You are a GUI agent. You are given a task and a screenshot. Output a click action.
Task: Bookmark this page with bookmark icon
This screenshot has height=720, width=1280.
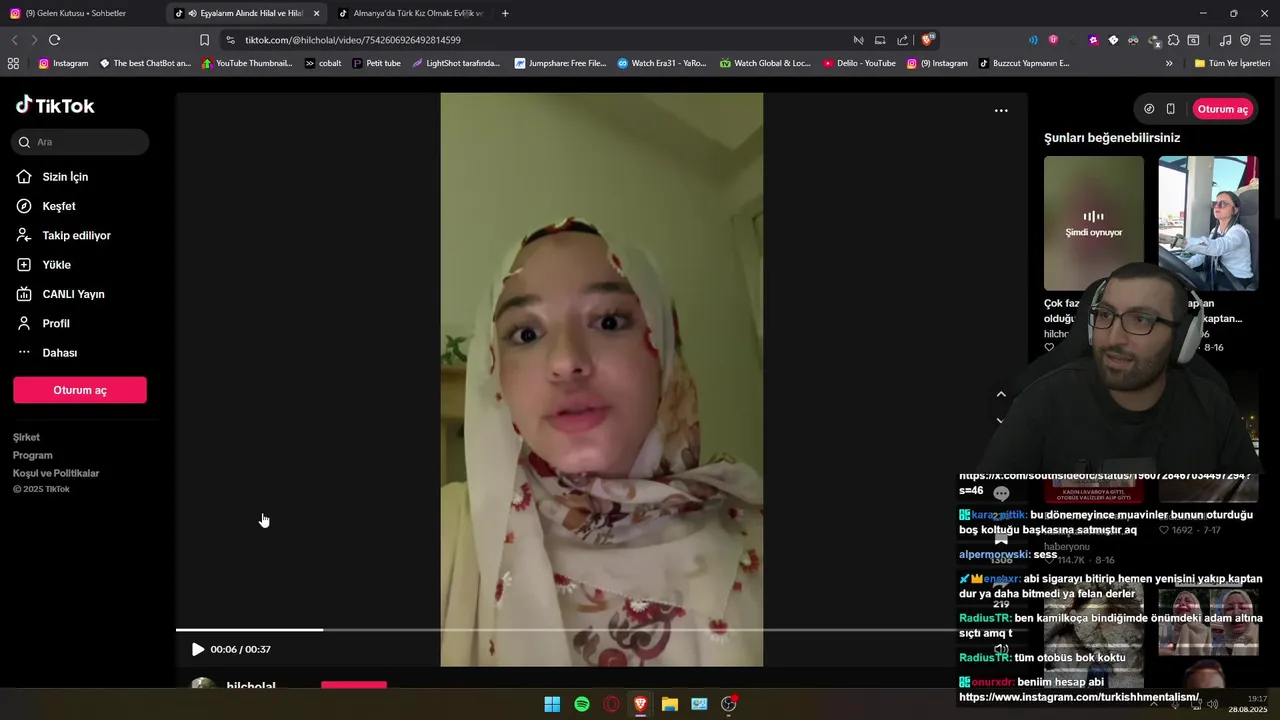click(204, 40)
